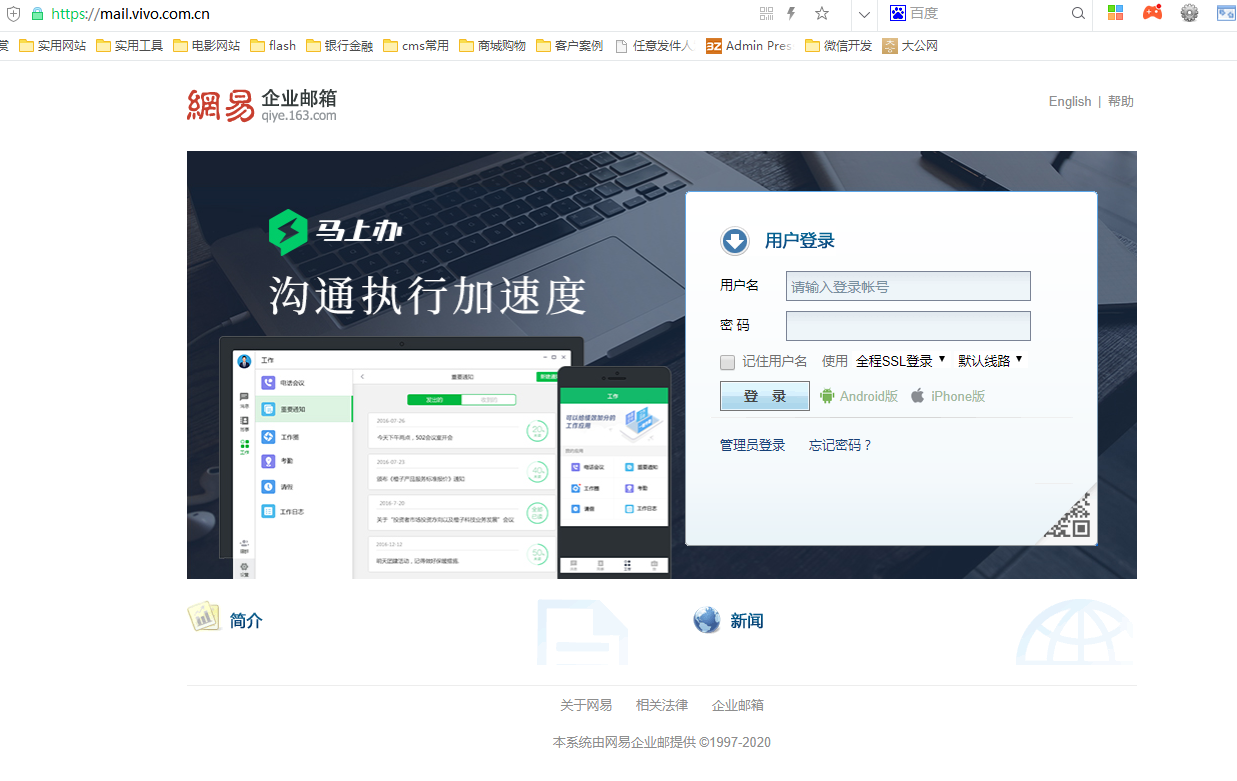This screenshot has height=781, width=1237.
Task: Open the 微信开发 bookmark folder
Action: click(x=839, y=45)
